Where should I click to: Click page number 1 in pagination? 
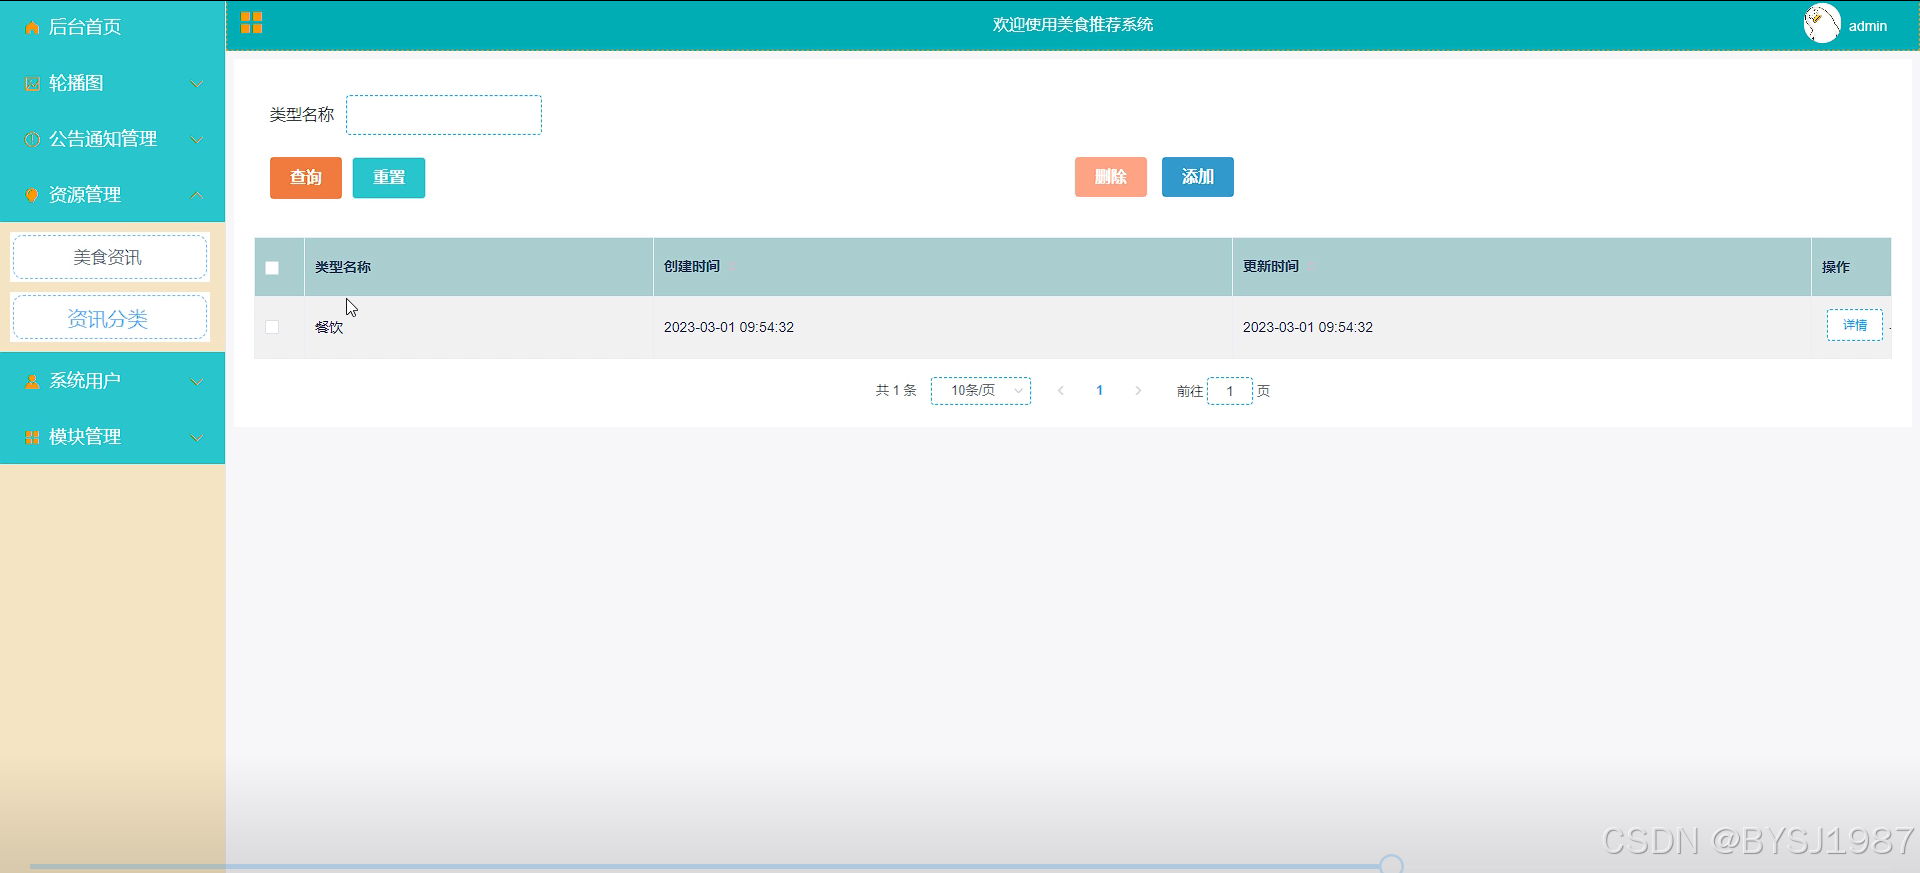coord(1099,391)
